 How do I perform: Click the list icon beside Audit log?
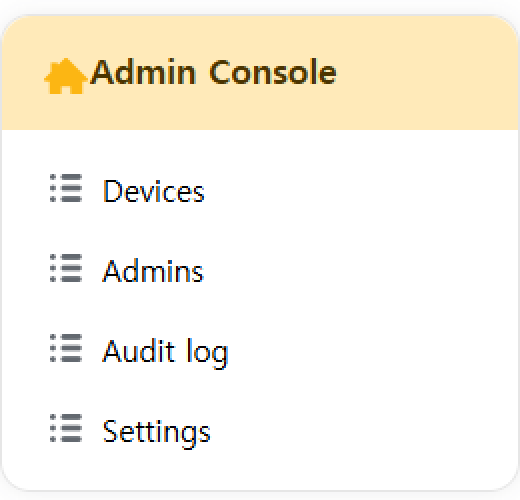pos(66,348)
